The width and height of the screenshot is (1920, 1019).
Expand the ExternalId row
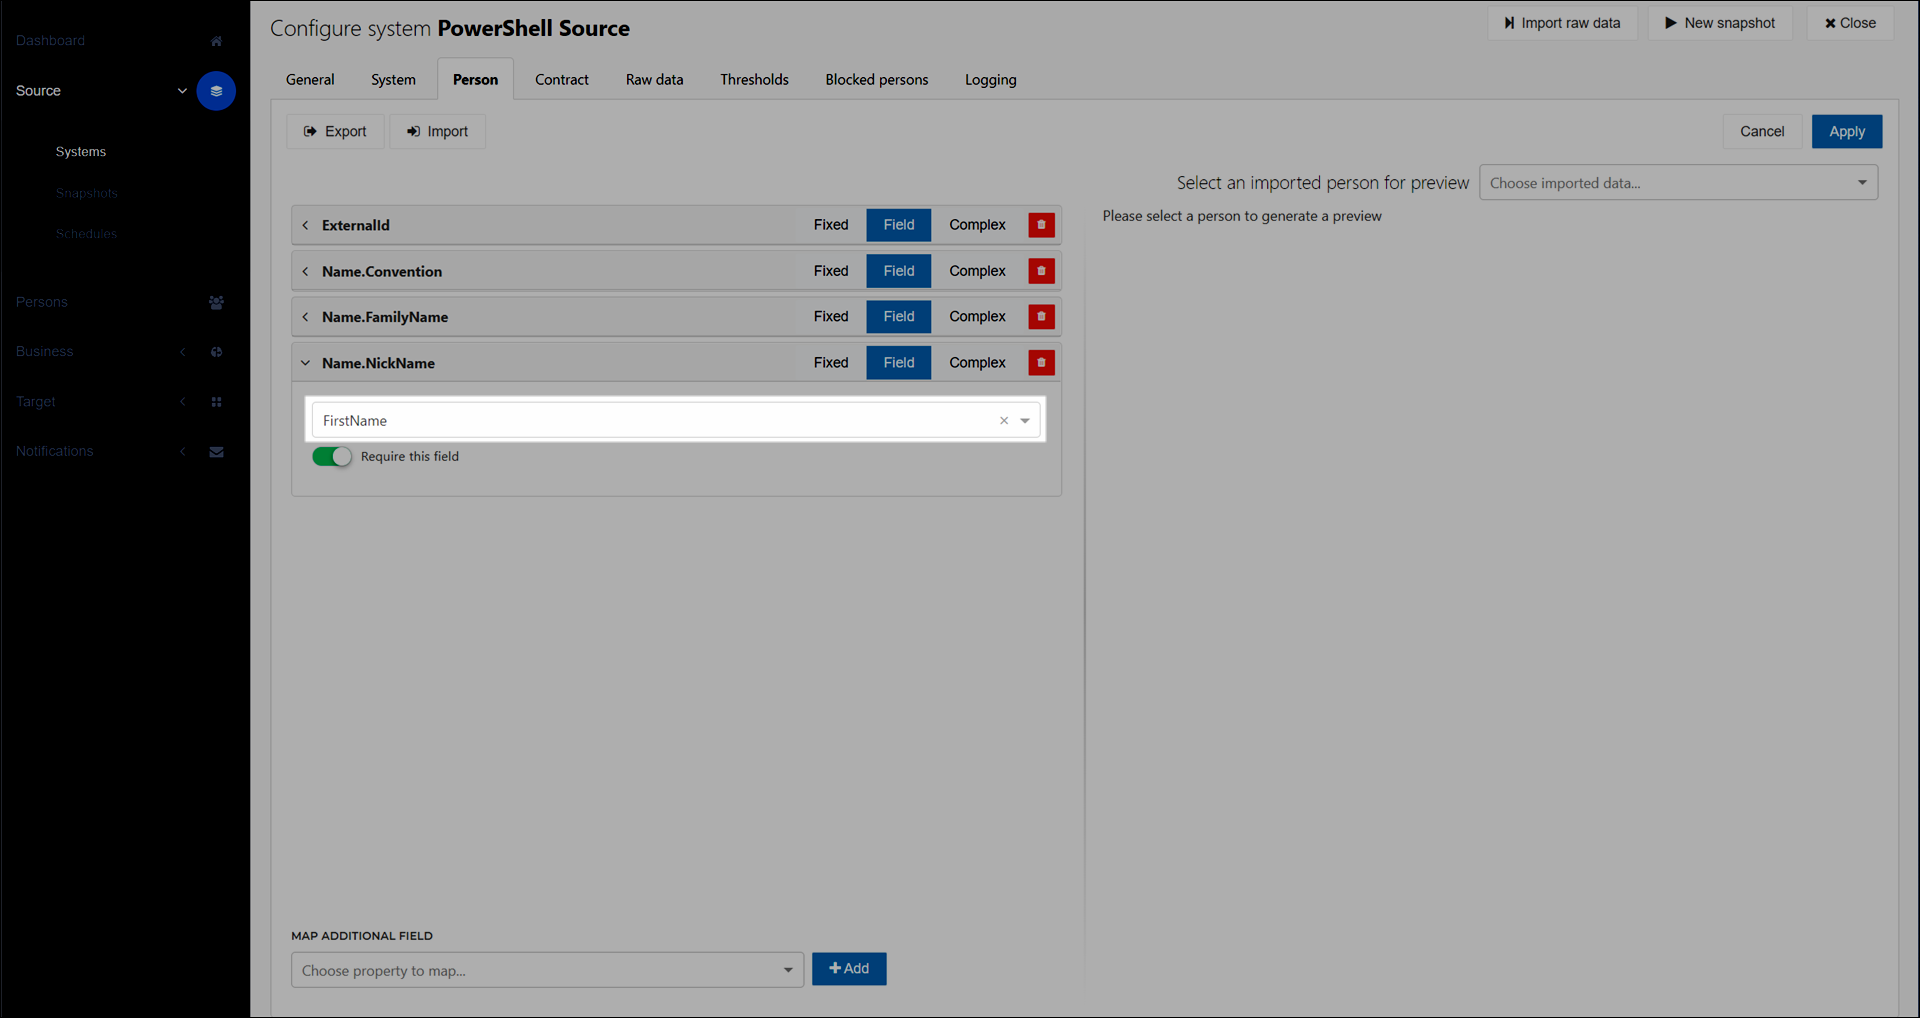pos(306,226)
